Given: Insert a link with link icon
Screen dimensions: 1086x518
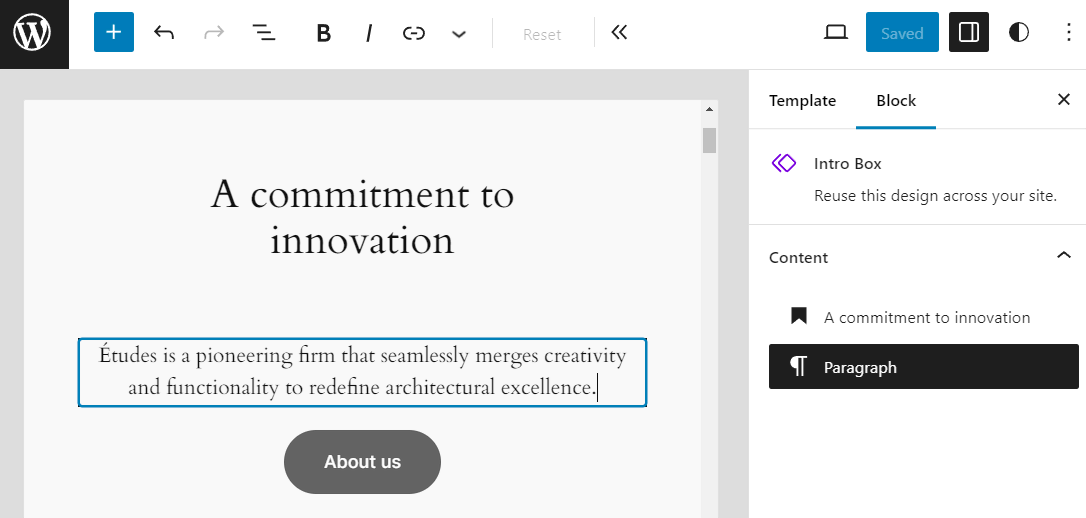Looking at the screenshot, I should 413,34.
